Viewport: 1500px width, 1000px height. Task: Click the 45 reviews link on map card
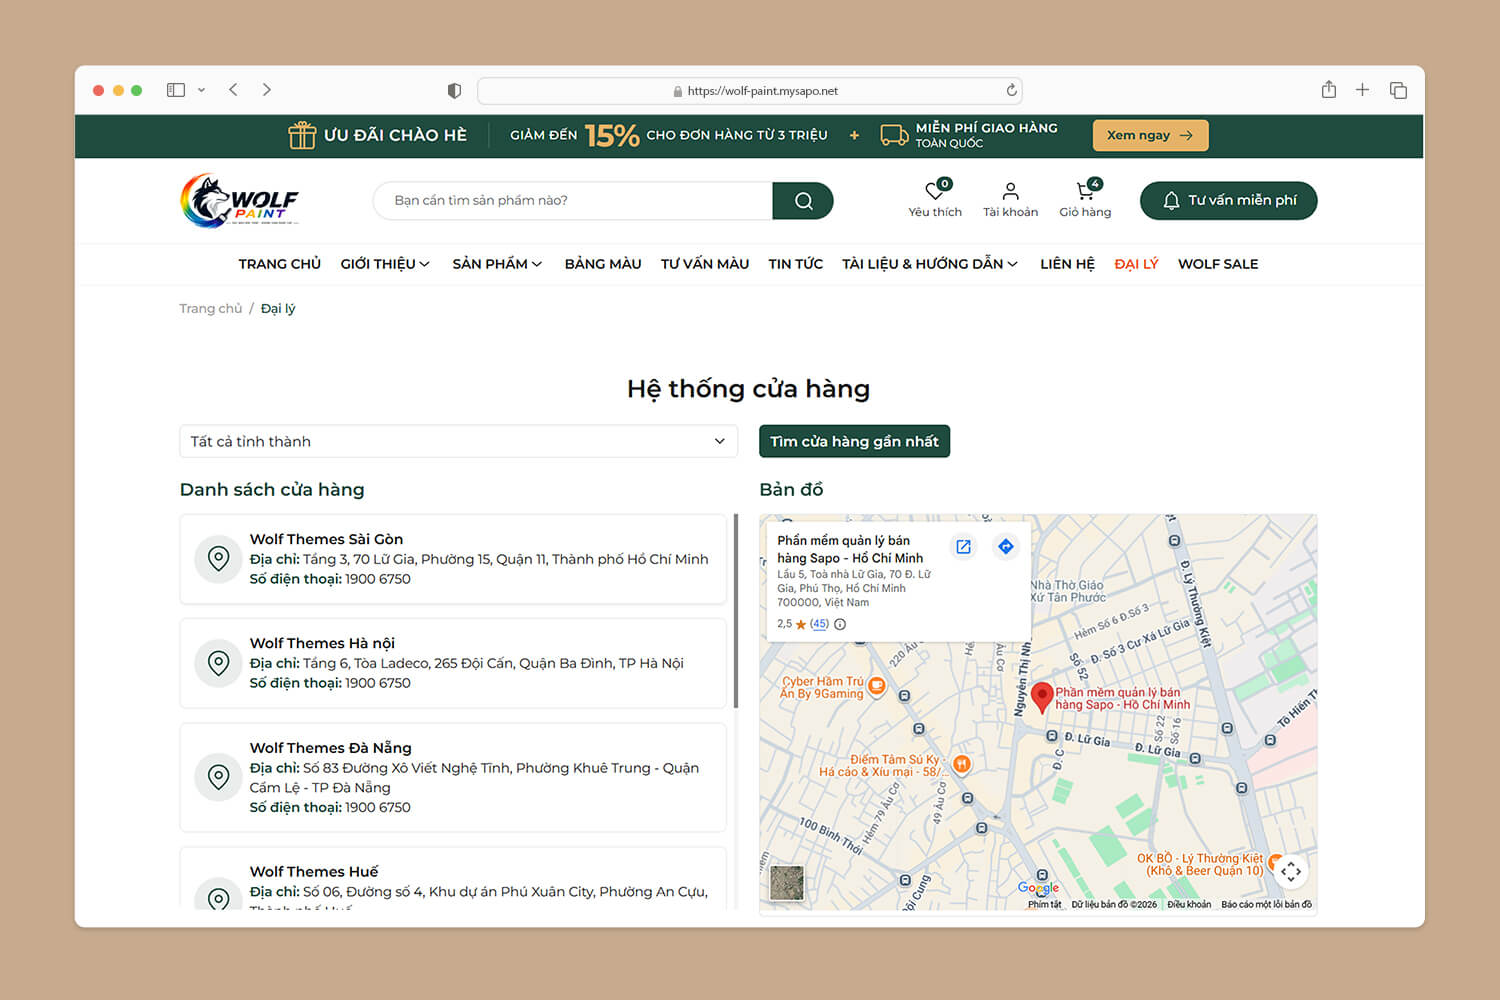(819, 624)
